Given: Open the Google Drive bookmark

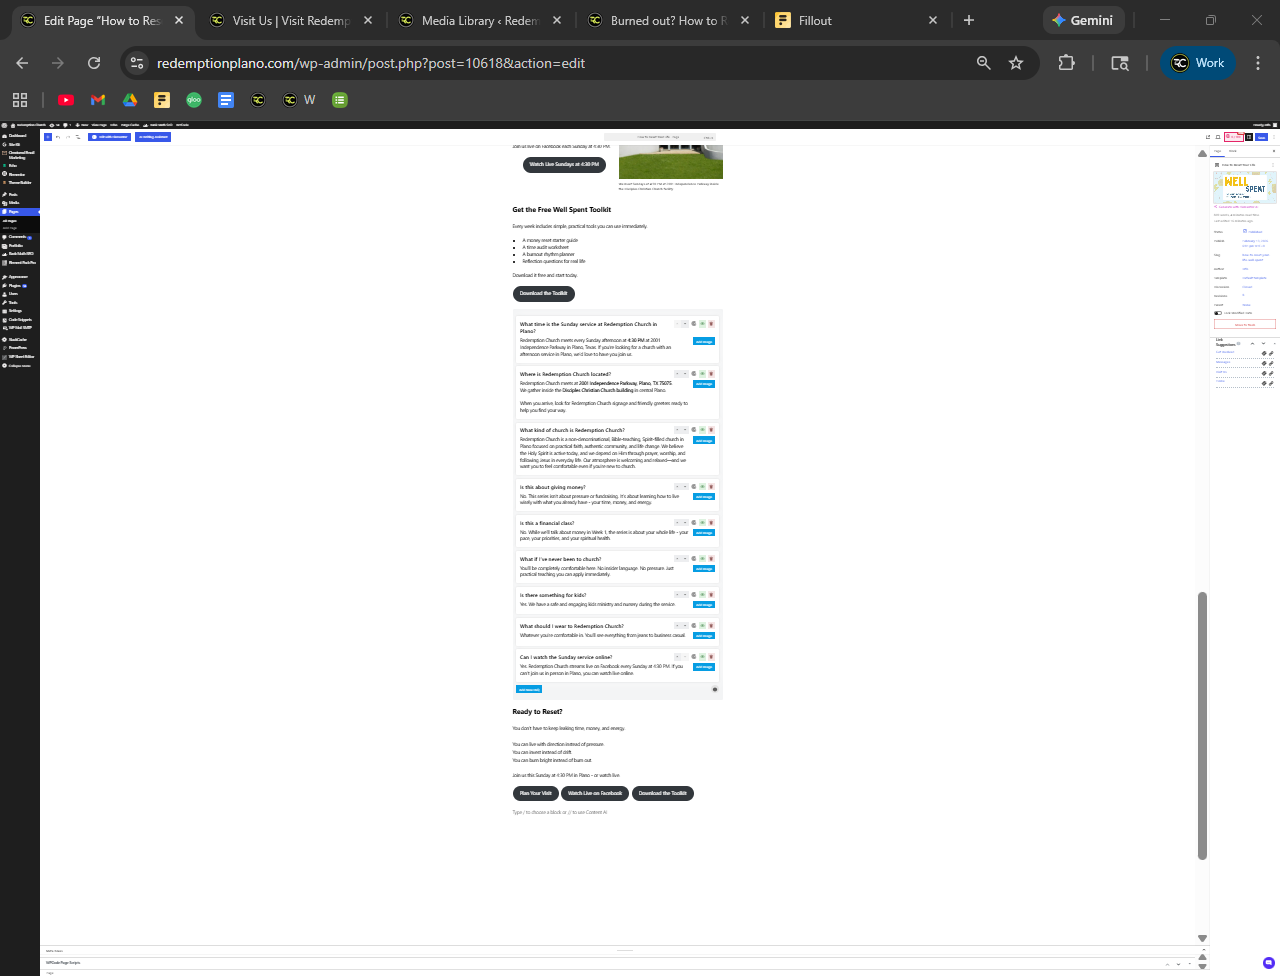Looking at the screenshot, I should point(130,100).
